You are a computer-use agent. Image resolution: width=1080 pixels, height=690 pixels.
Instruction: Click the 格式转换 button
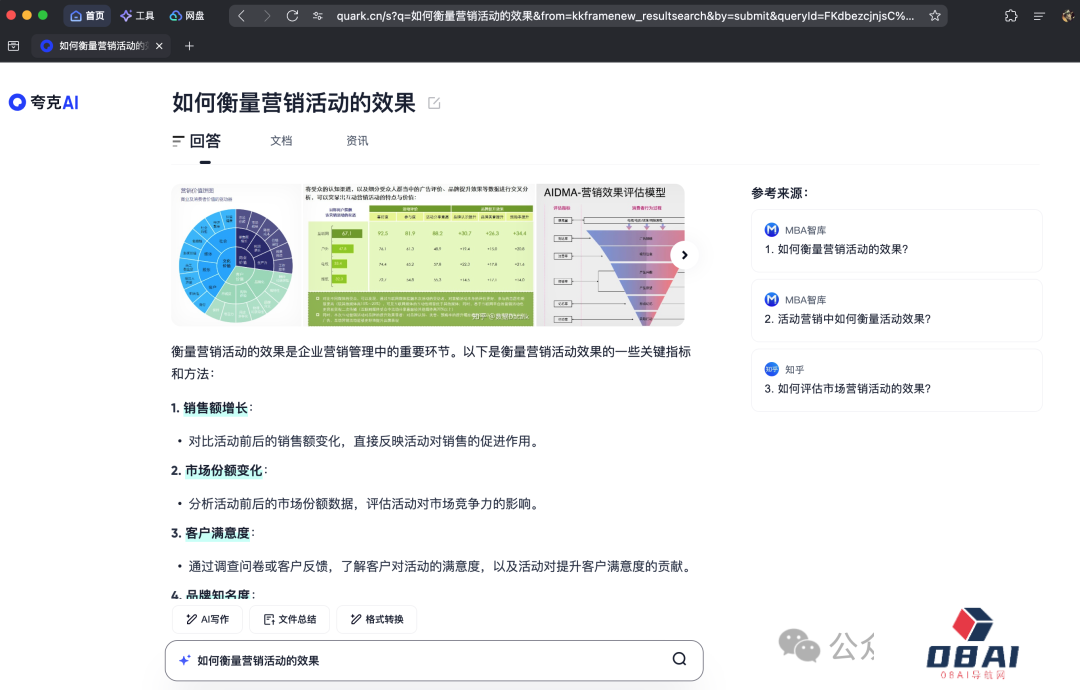point(376,619)
